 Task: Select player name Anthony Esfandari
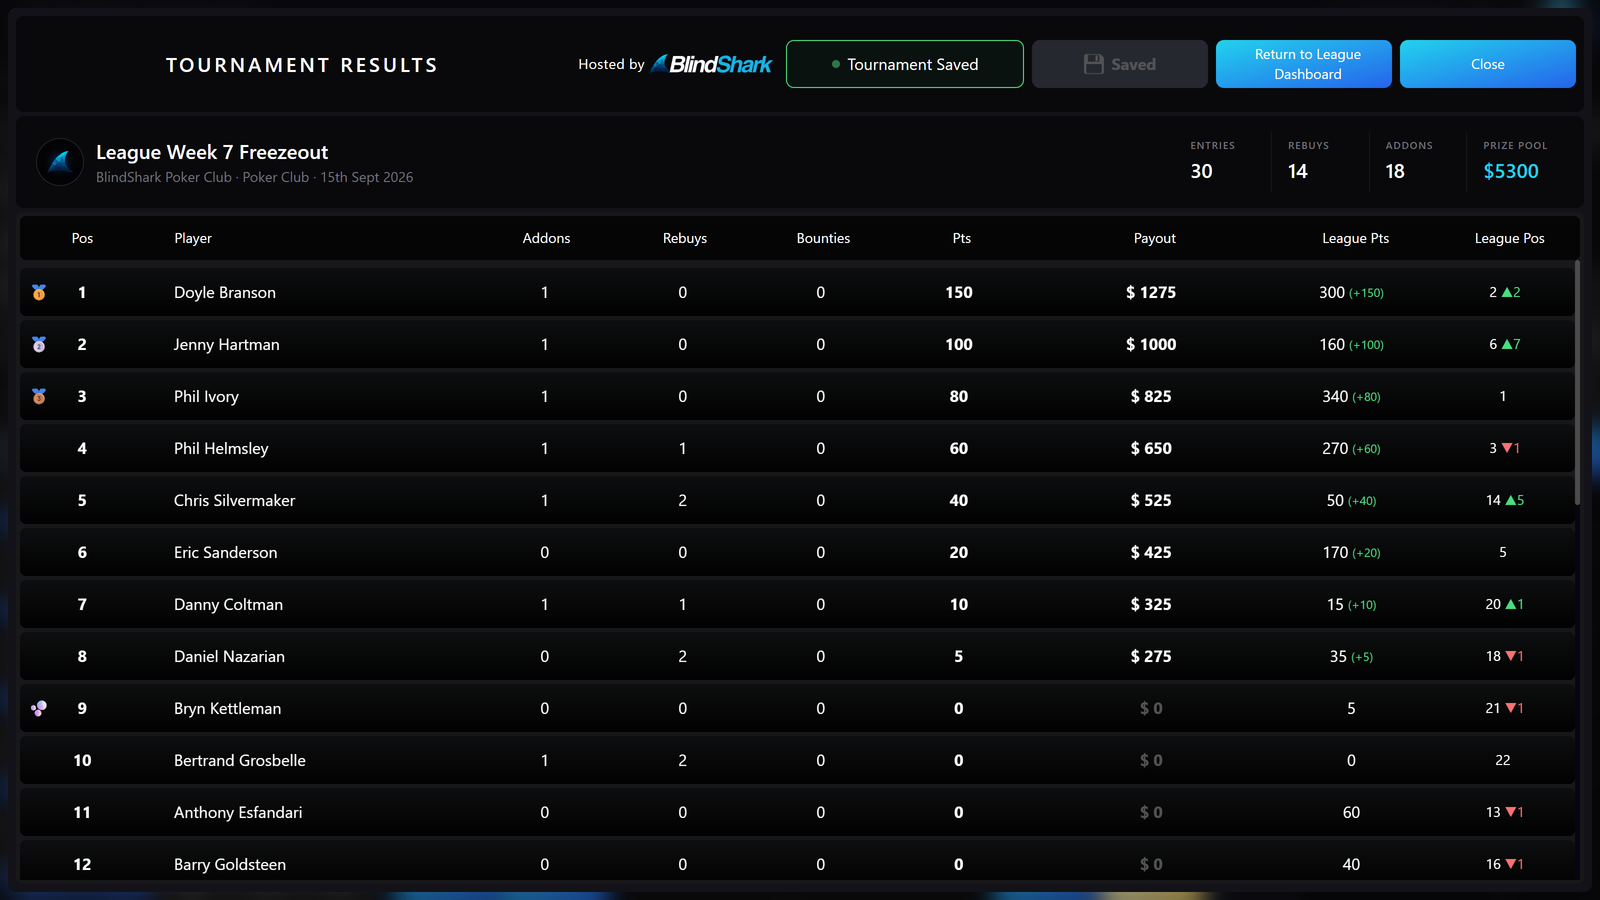pyautogui.click(x=238, y=812)
